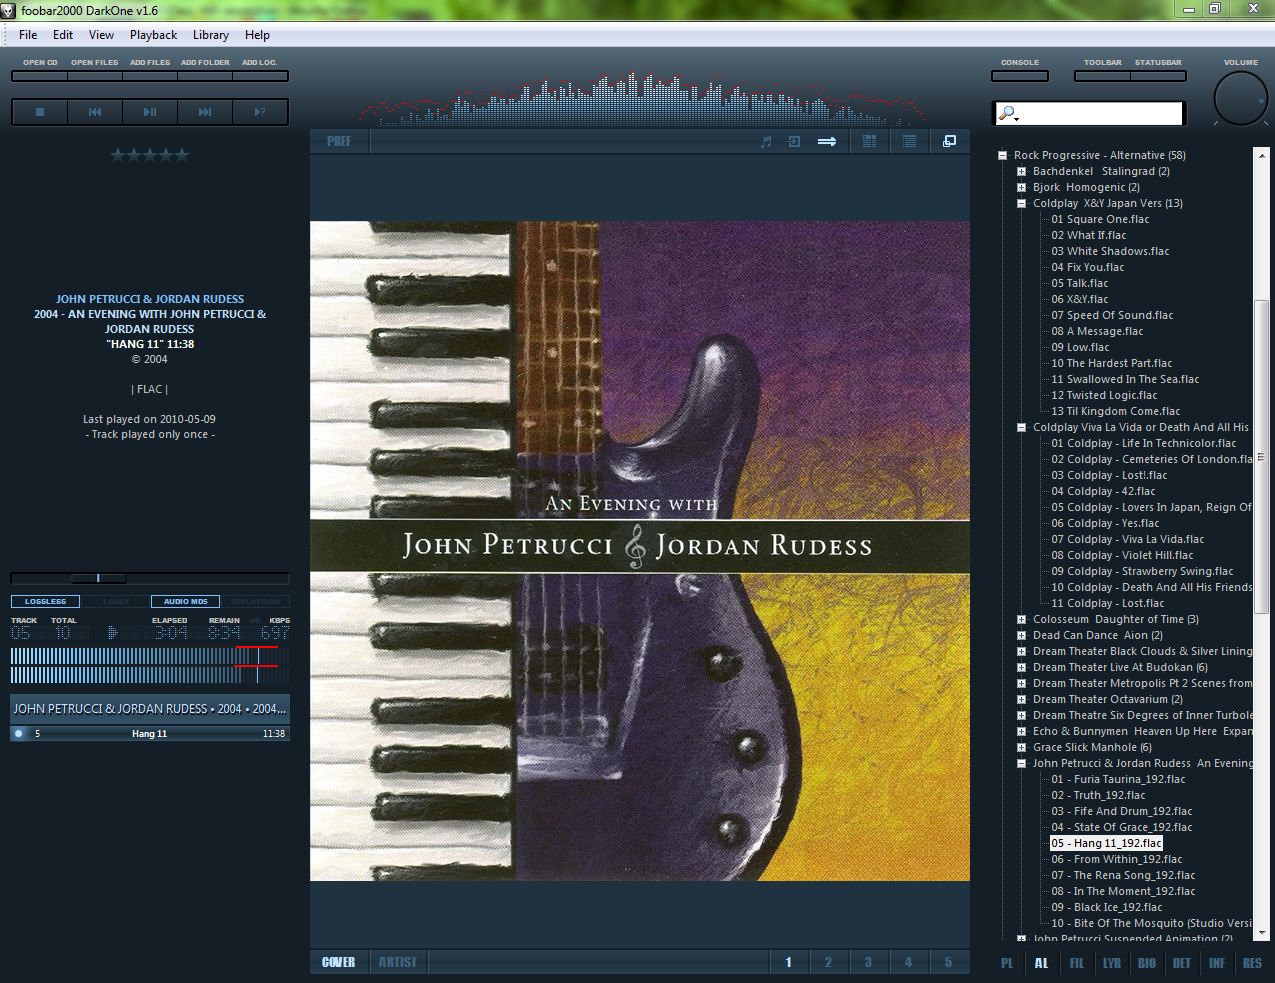Open preferences with the PREF button
The image size is (1275, 983).
click(339, 141)
